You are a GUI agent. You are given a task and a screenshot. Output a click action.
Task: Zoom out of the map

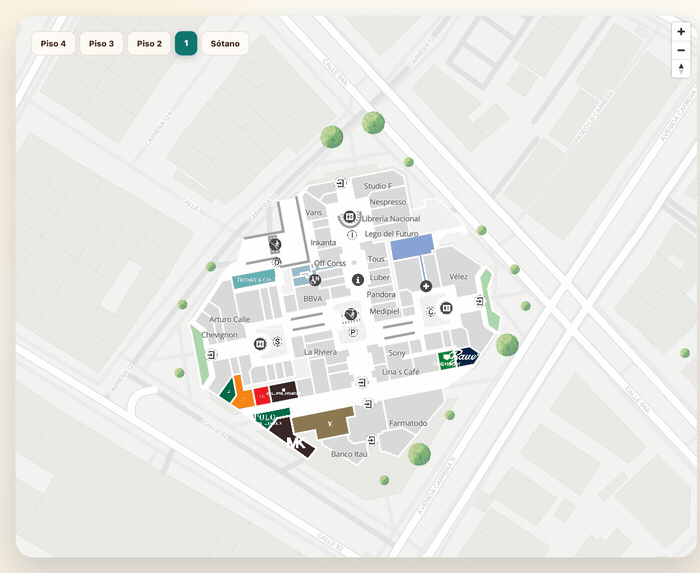click(681, 50)
